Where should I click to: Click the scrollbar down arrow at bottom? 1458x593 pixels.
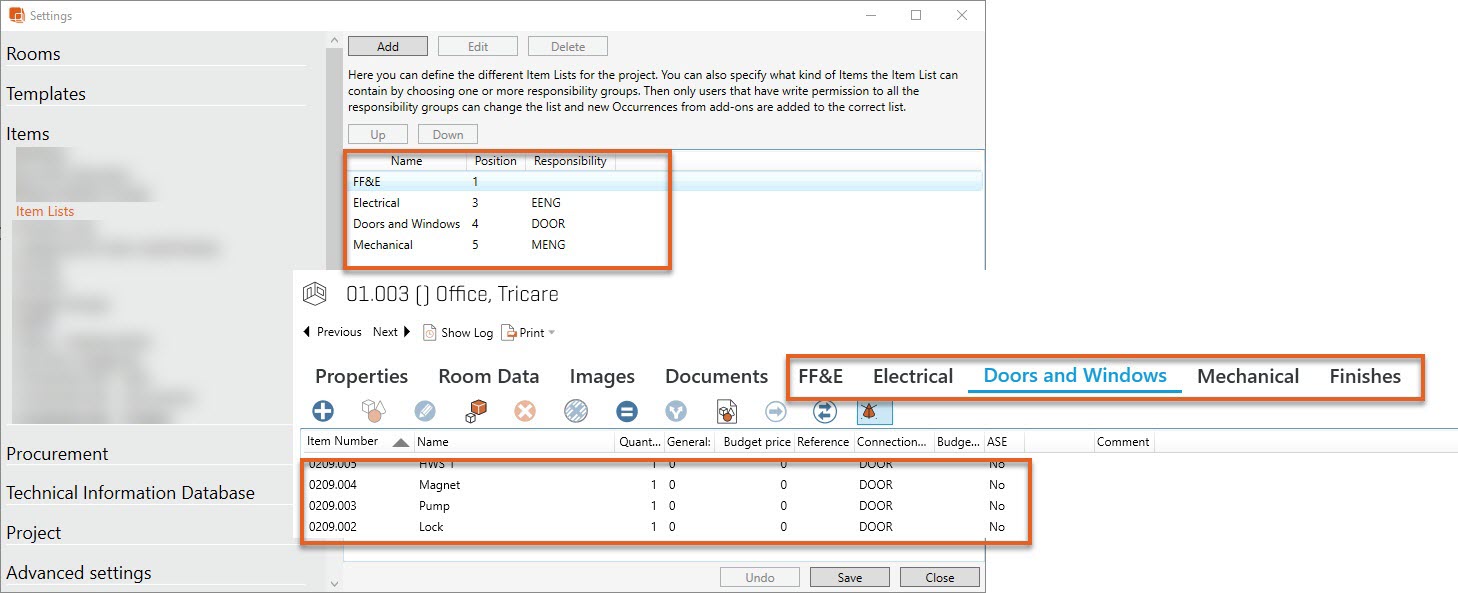pos(336,582)
